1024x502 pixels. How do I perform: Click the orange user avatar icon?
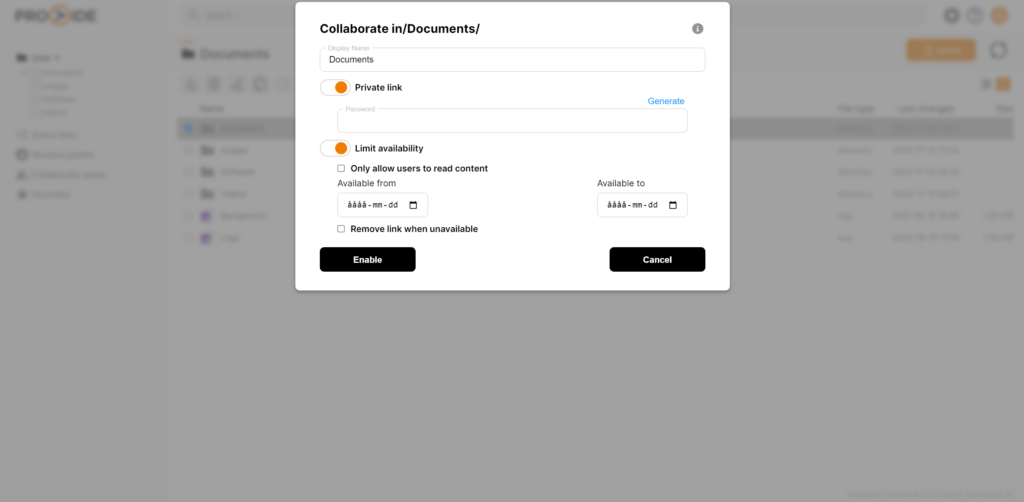tap(999, 16)
